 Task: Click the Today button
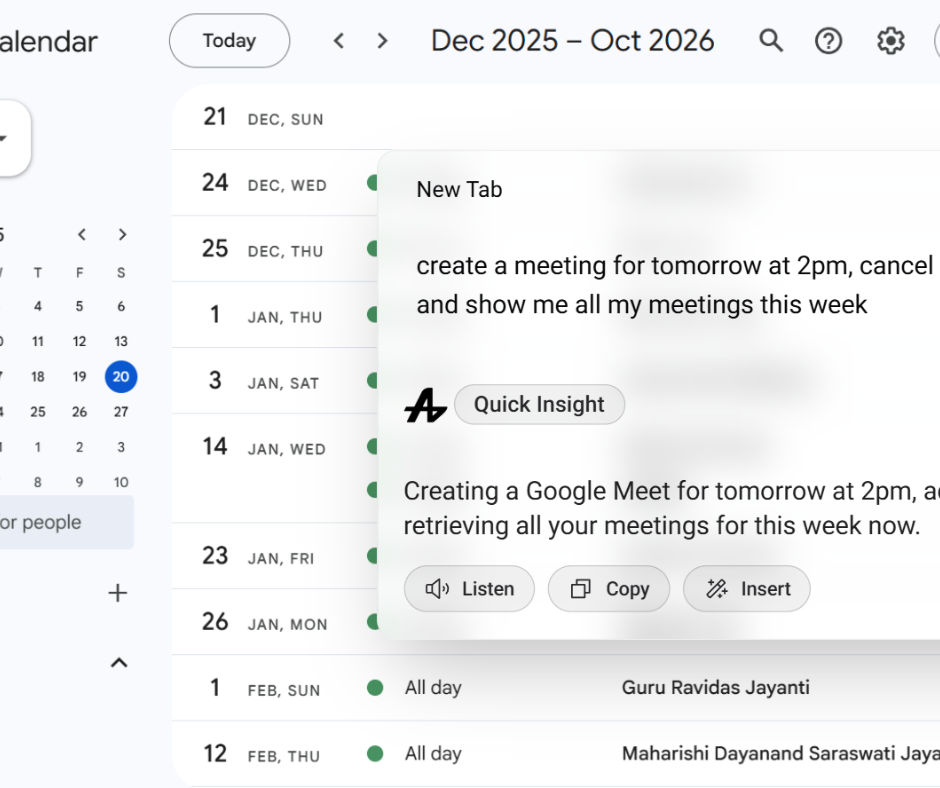coord(229,41)
